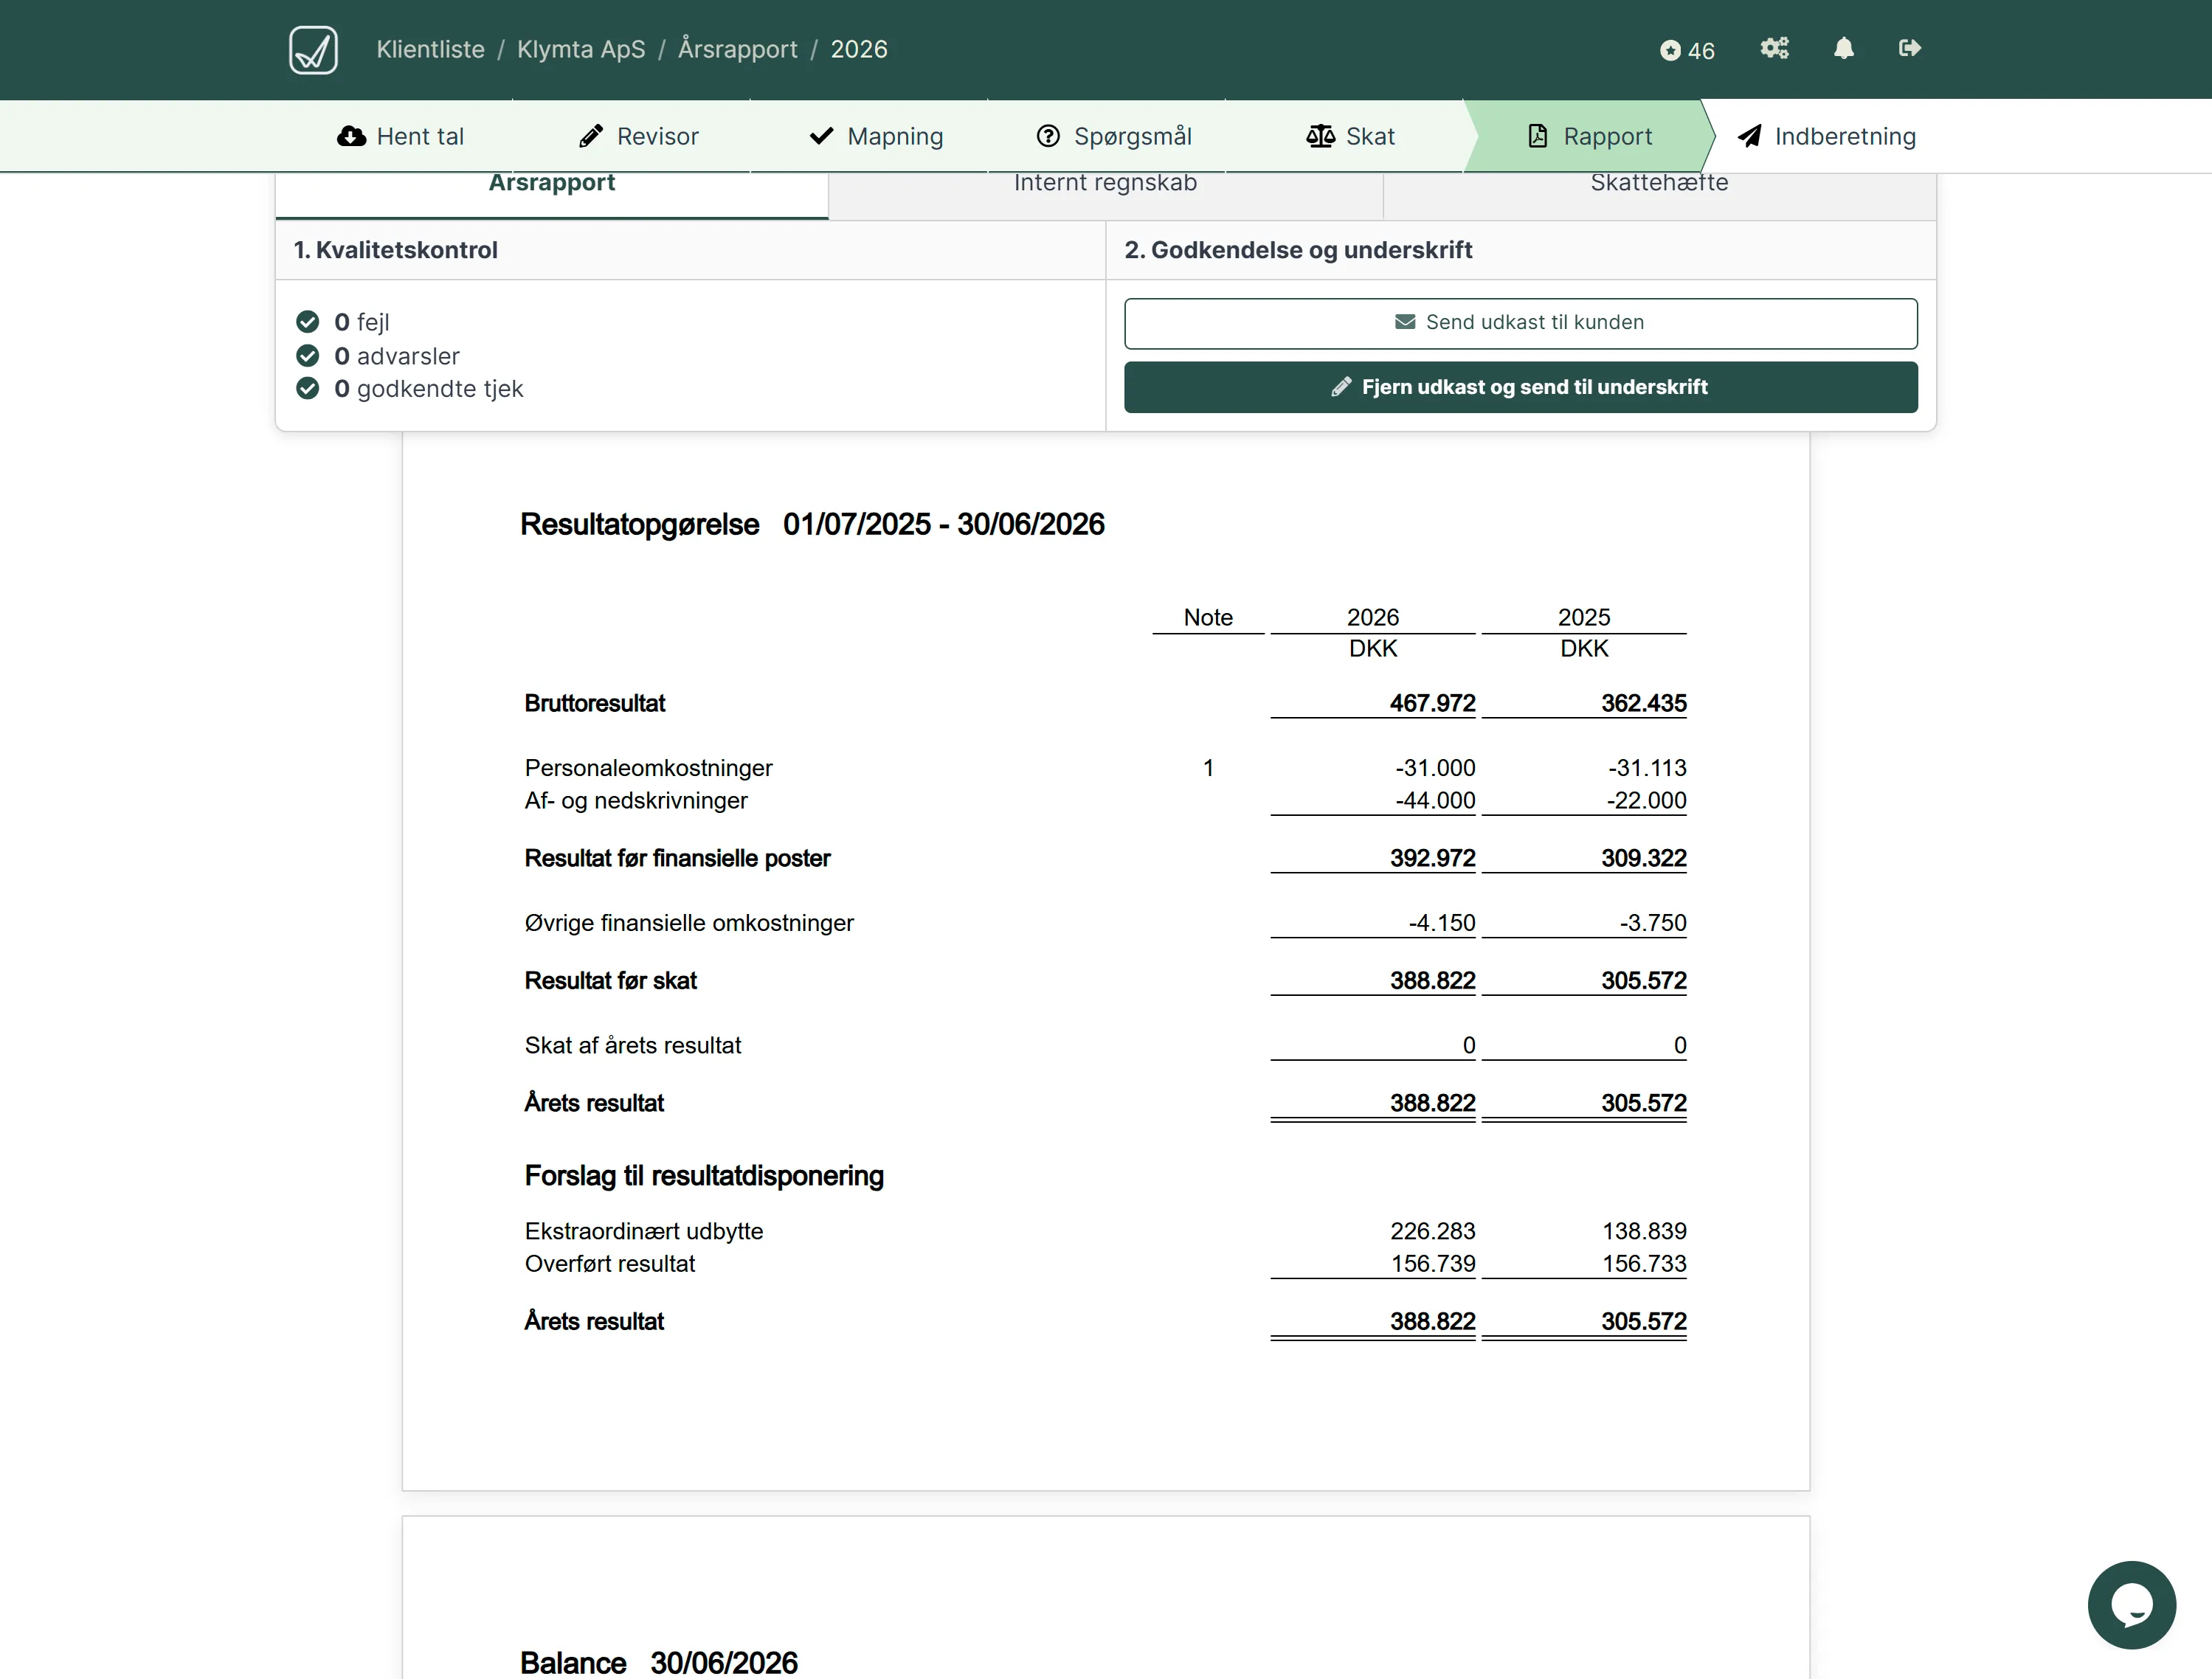
Task: Click Resultat før finansielle poster label
Action: tap(677, 858)
